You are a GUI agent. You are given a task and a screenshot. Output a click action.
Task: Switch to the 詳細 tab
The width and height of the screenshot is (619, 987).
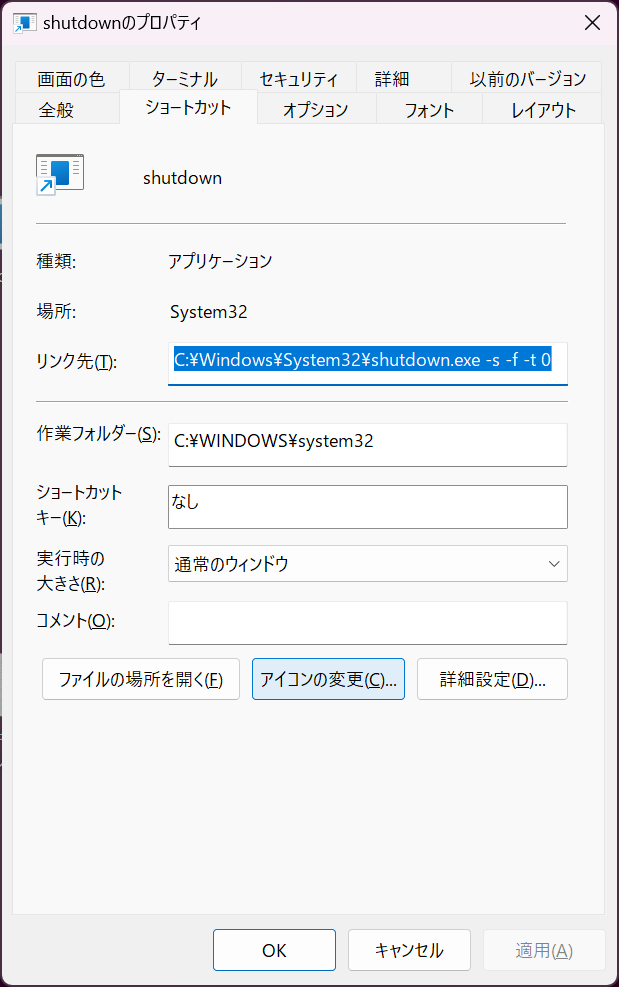(404, 77)
